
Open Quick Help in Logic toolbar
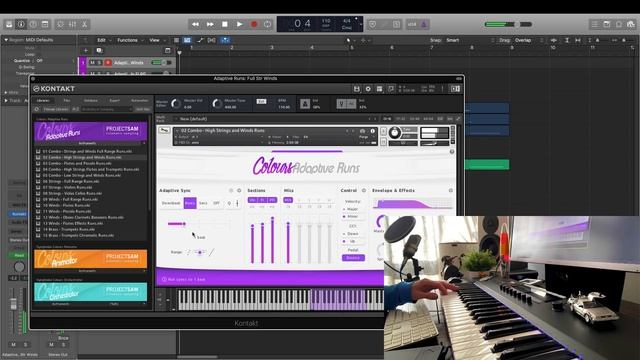(x=33, y=24)
